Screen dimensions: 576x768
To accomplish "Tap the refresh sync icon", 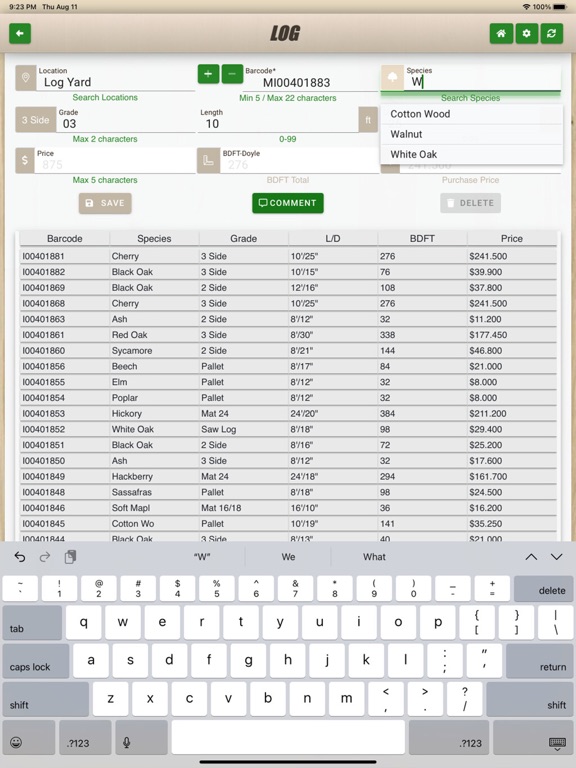I will tap(552, 33).
